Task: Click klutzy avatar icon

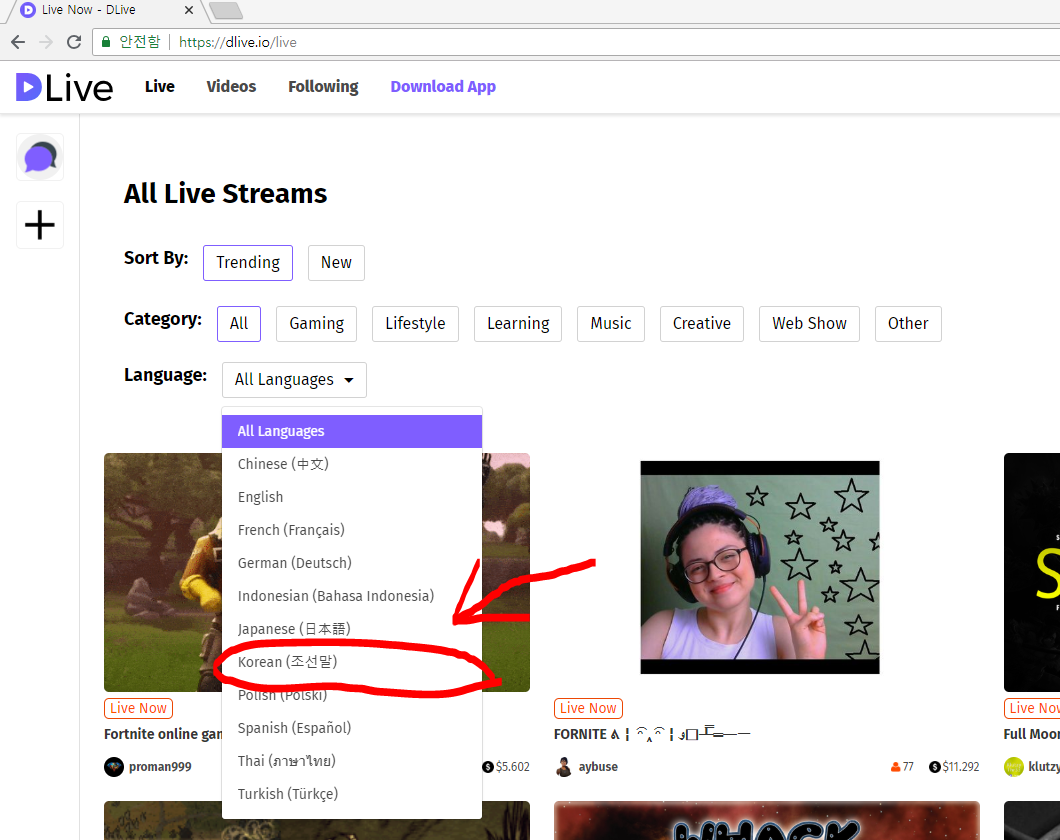Action: pos(1013,767)
